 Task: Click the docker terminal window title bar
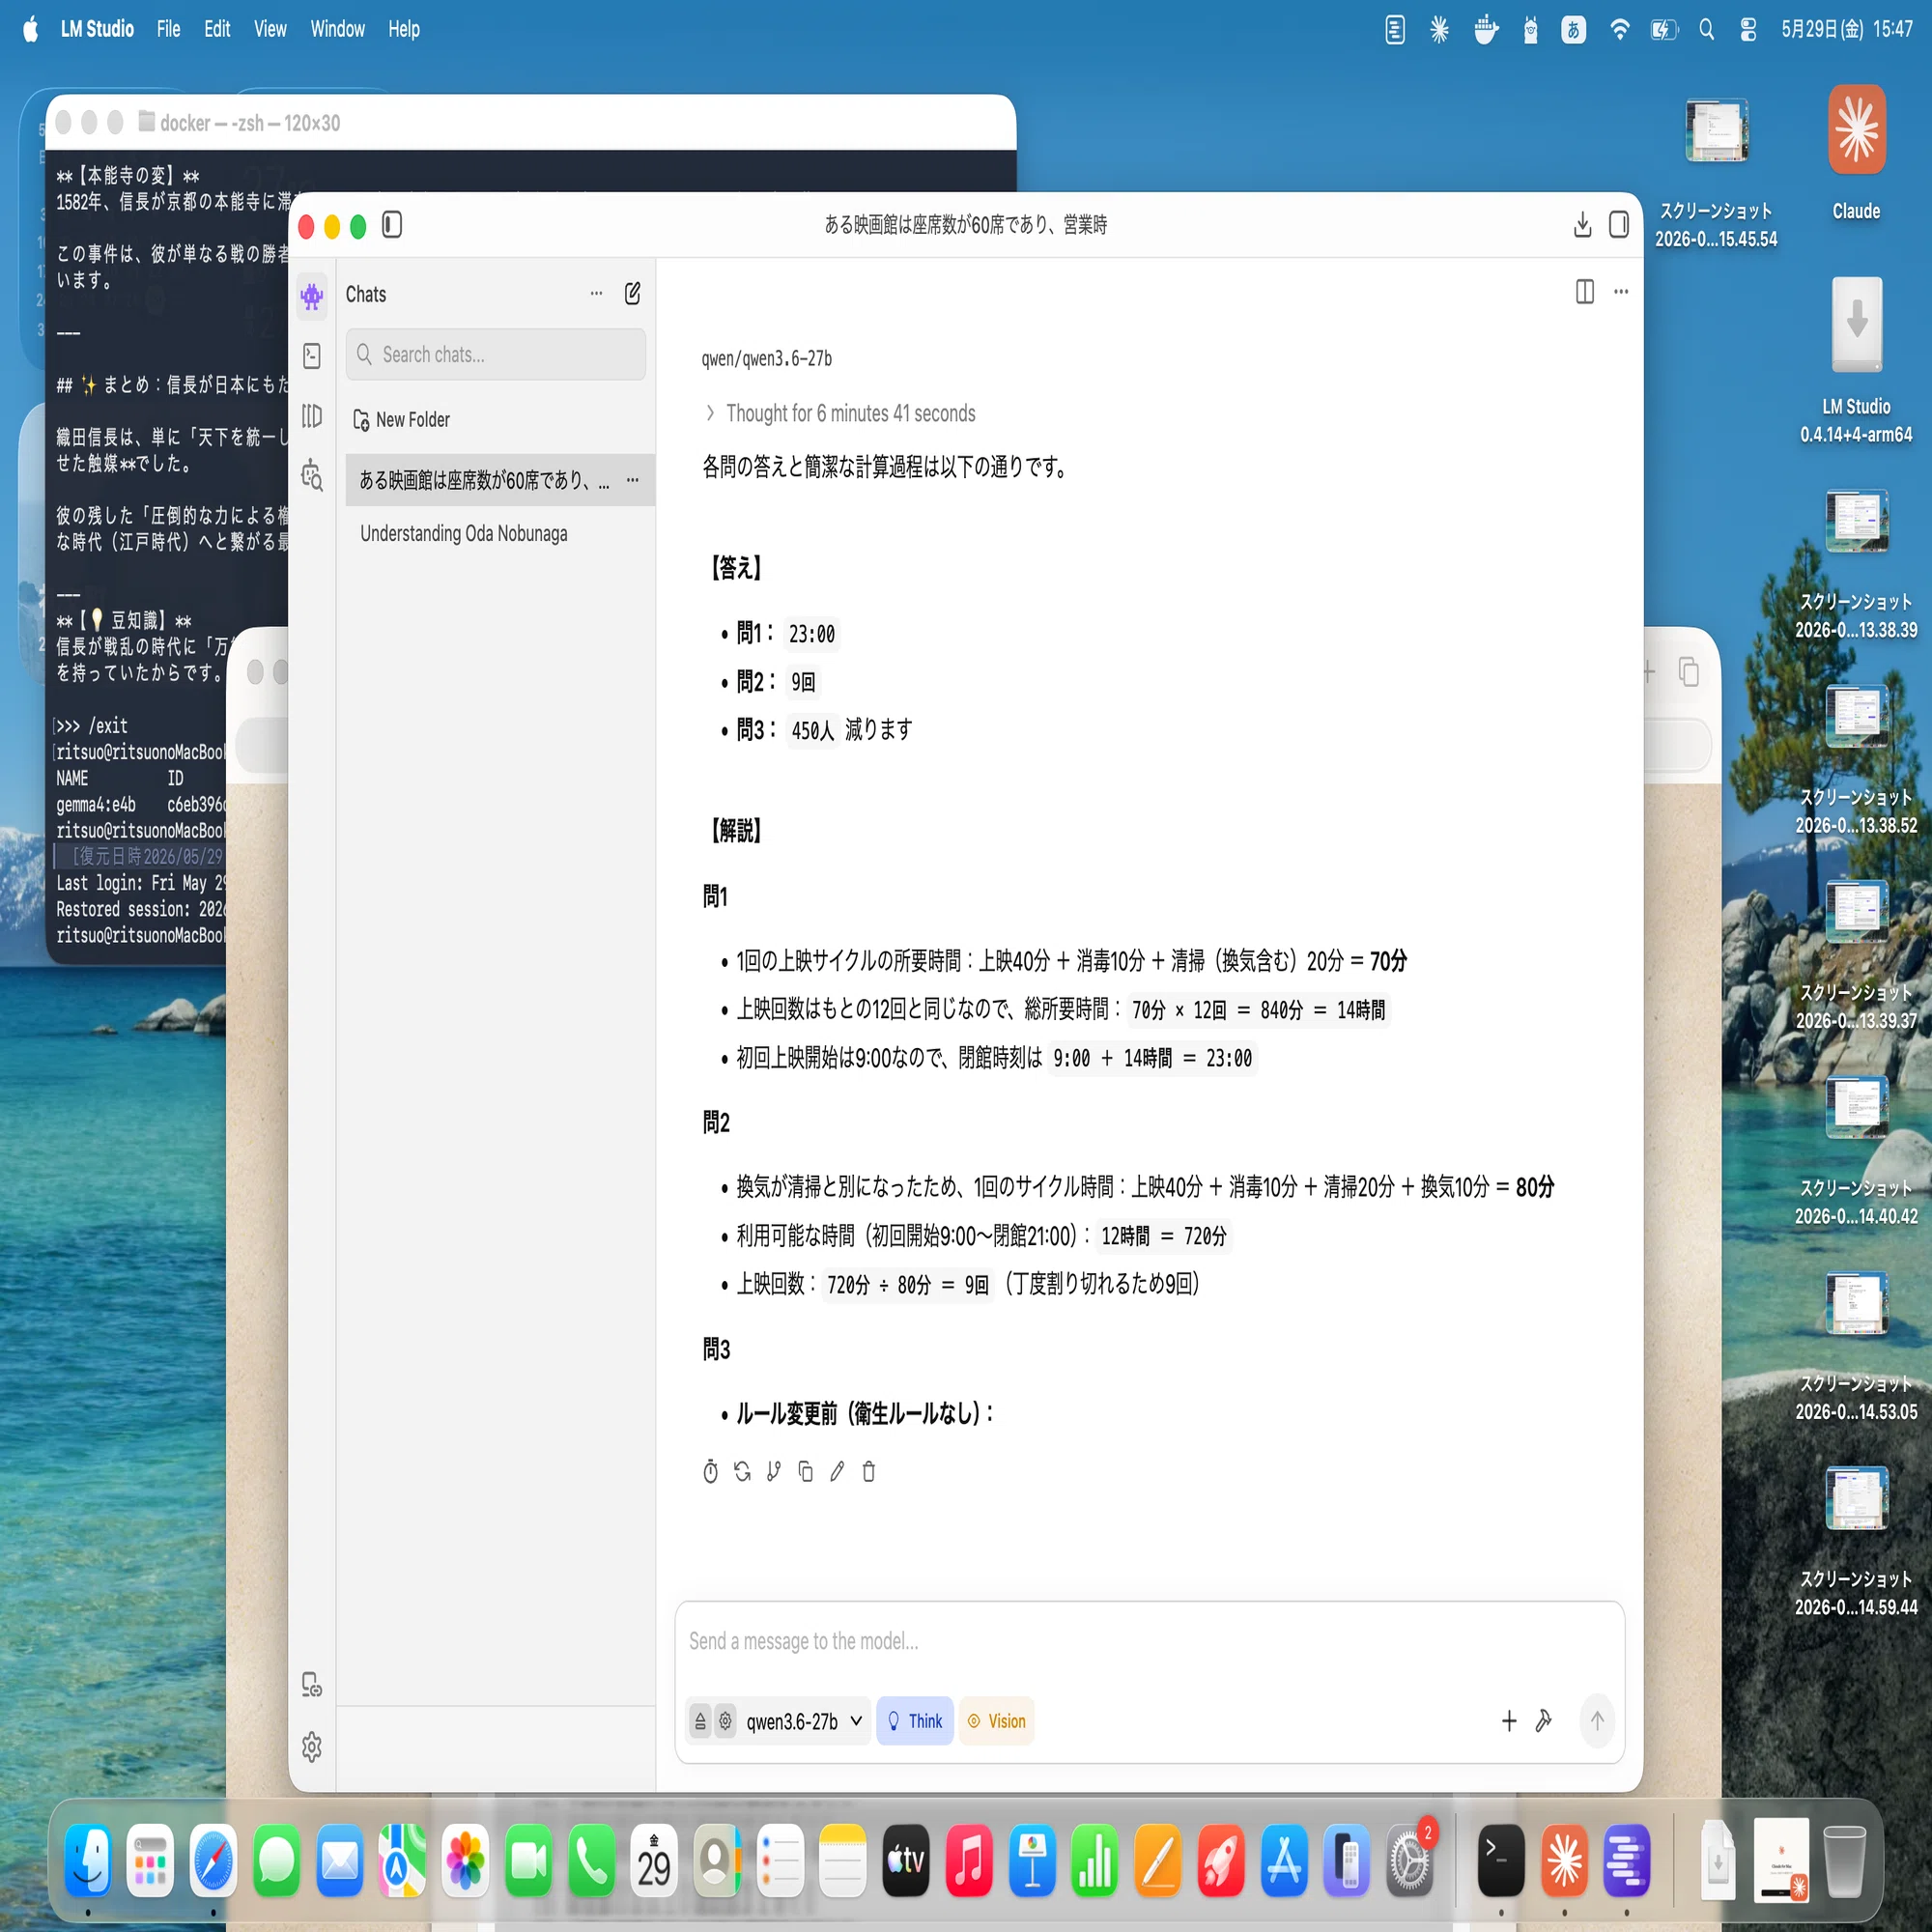(531, 122)
